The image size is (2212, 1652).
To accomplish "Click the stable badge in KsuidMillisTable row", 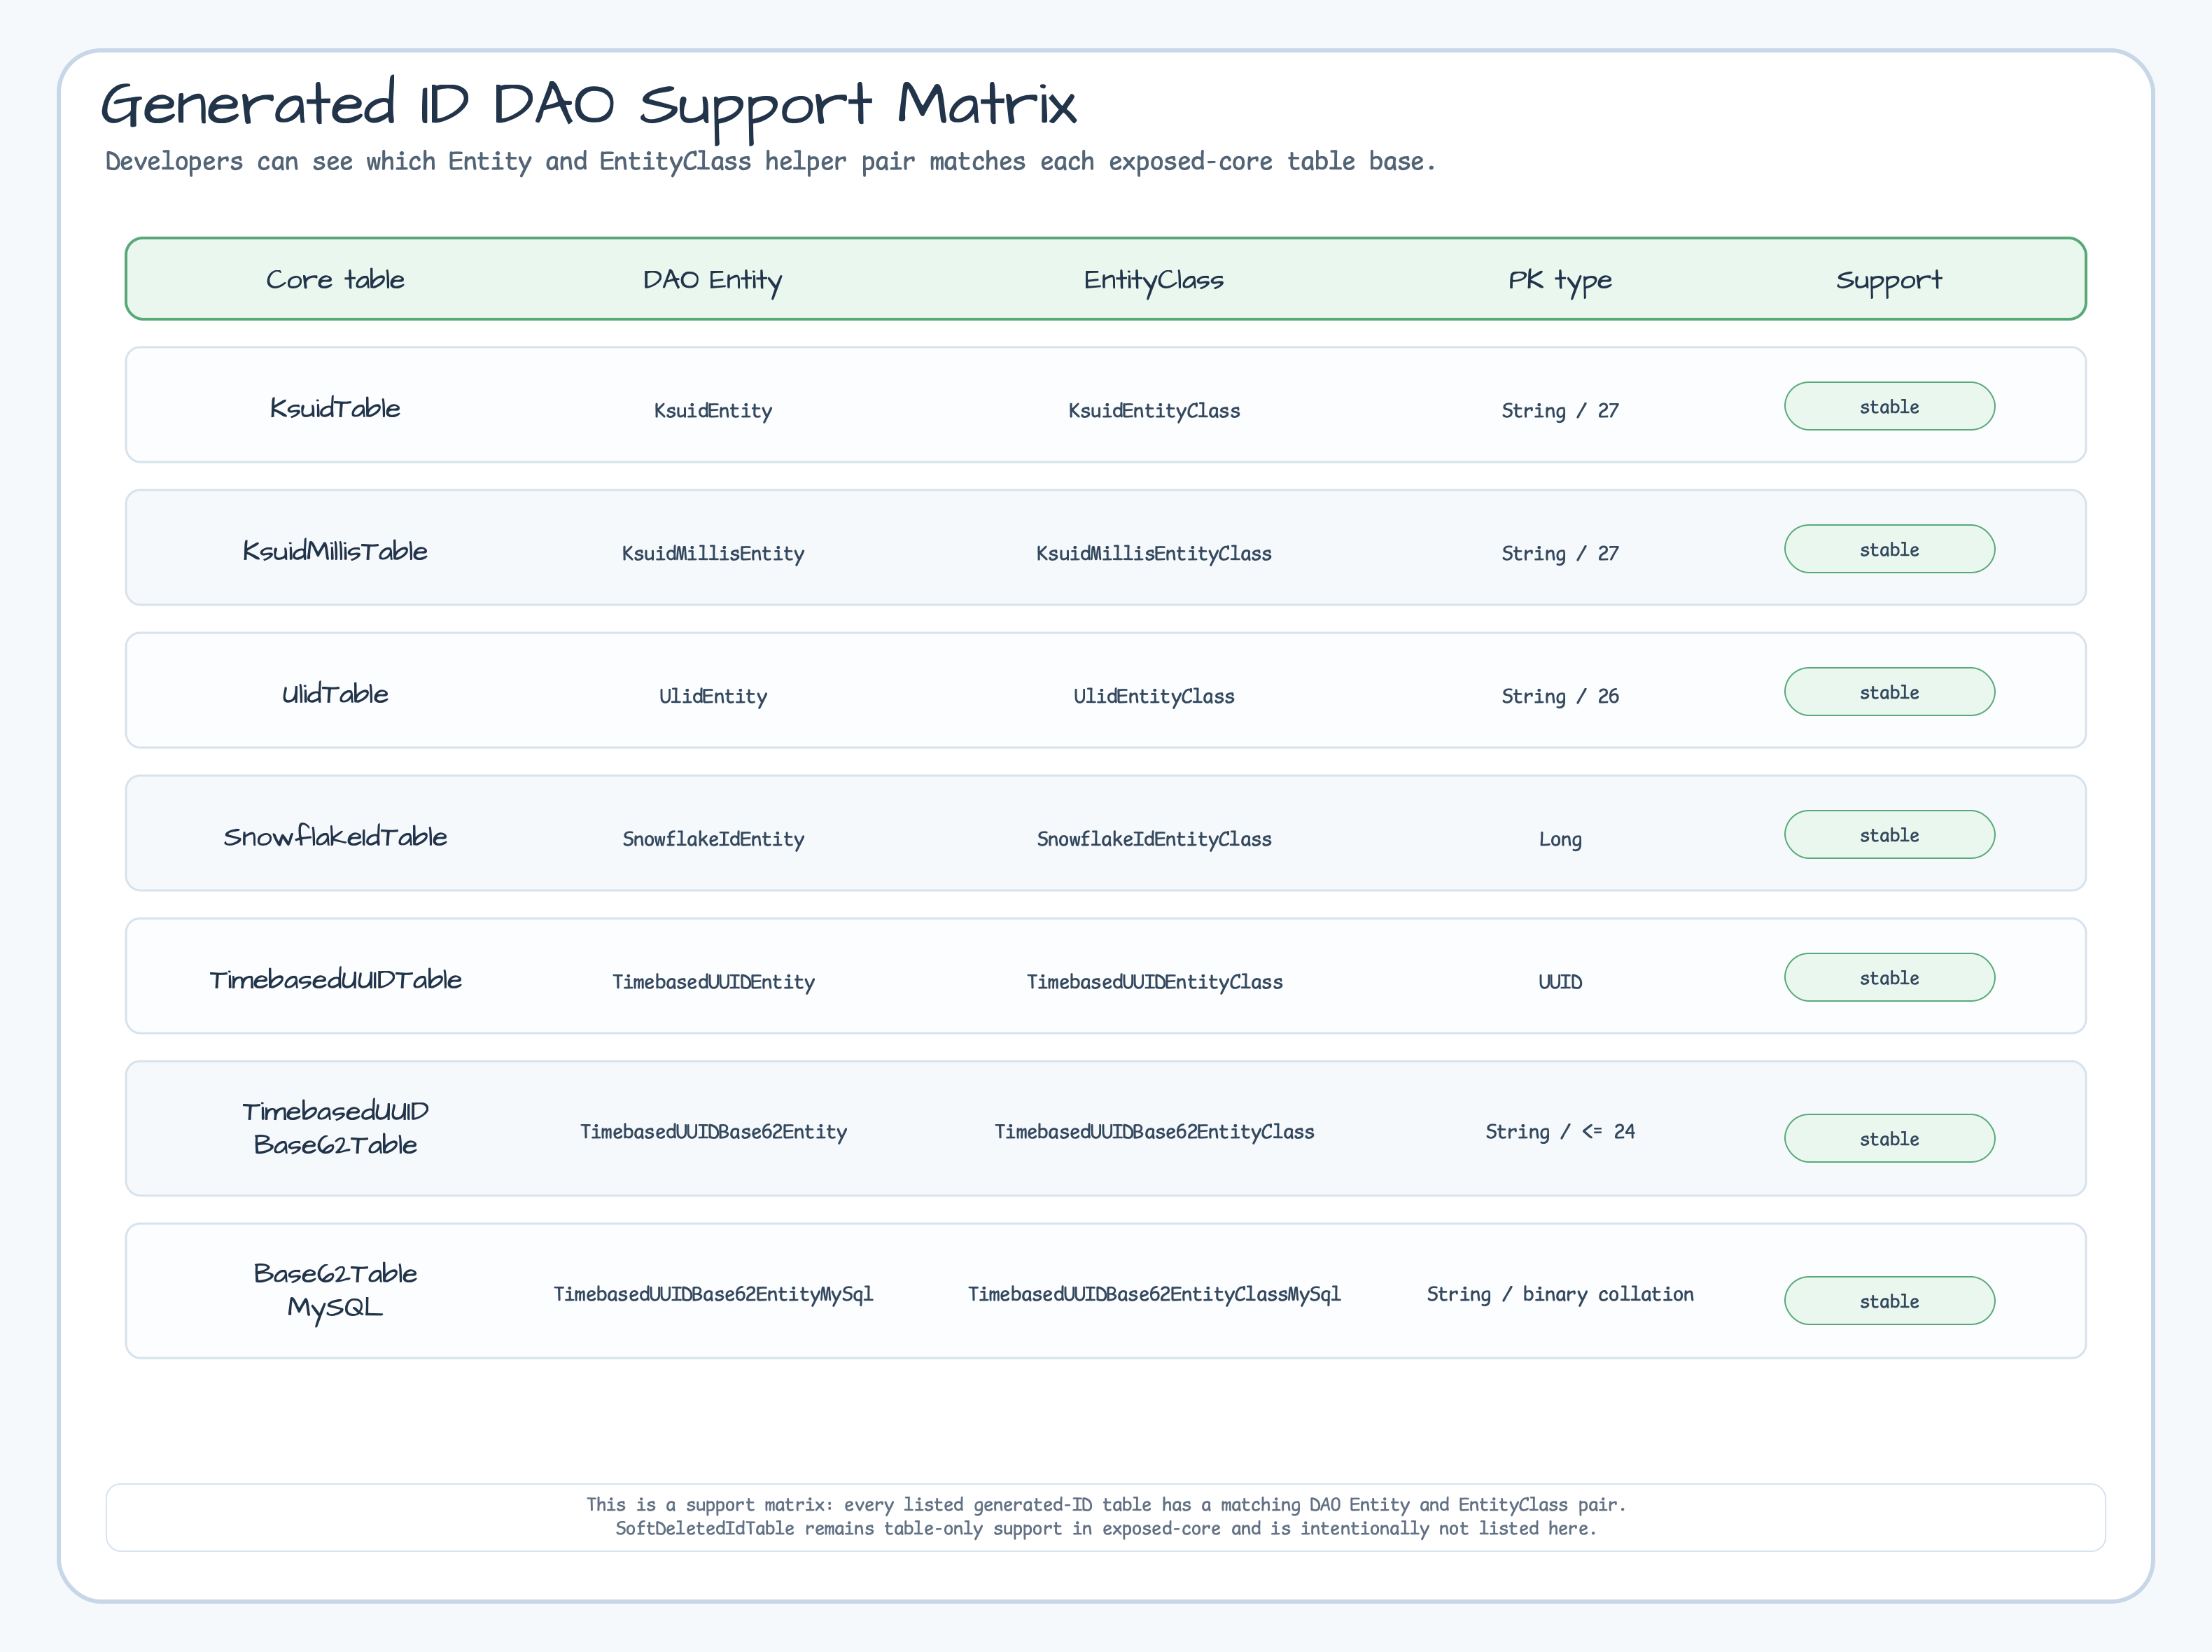I will (1888, 549).
